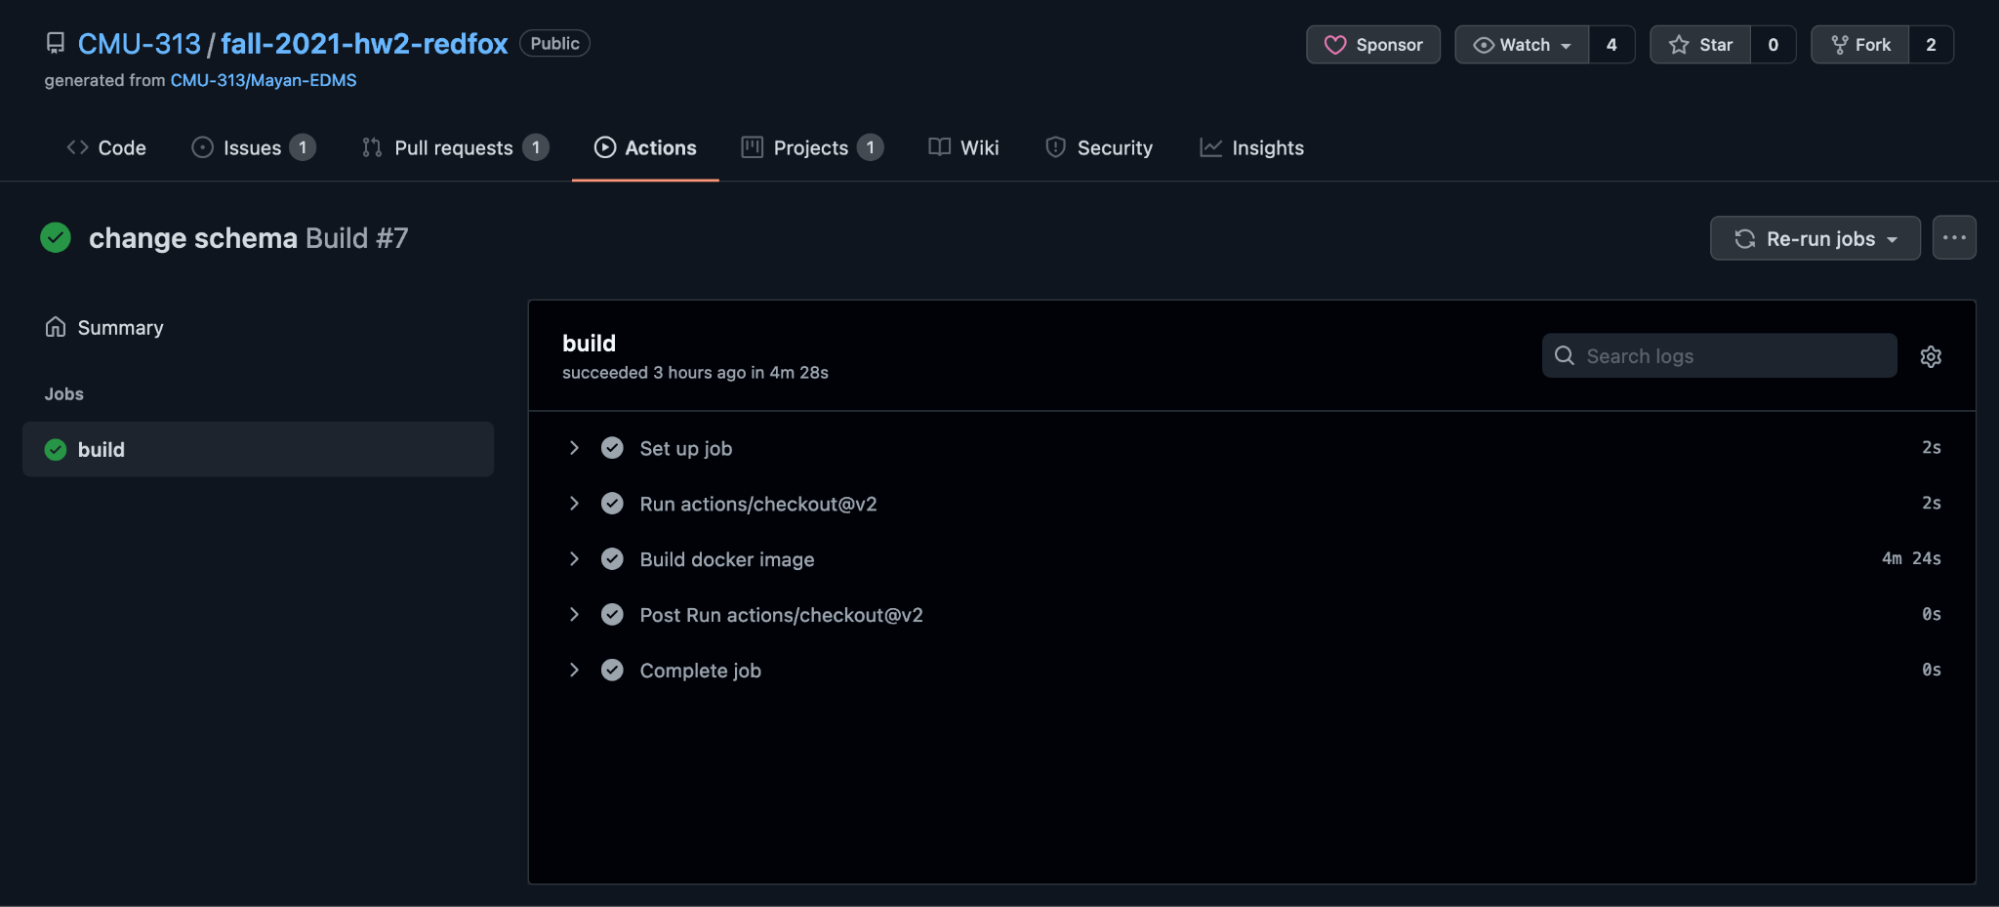This screenshot has width=1999, height=907.
Task: Click the Sponsor button
Action: [1372, 44]
